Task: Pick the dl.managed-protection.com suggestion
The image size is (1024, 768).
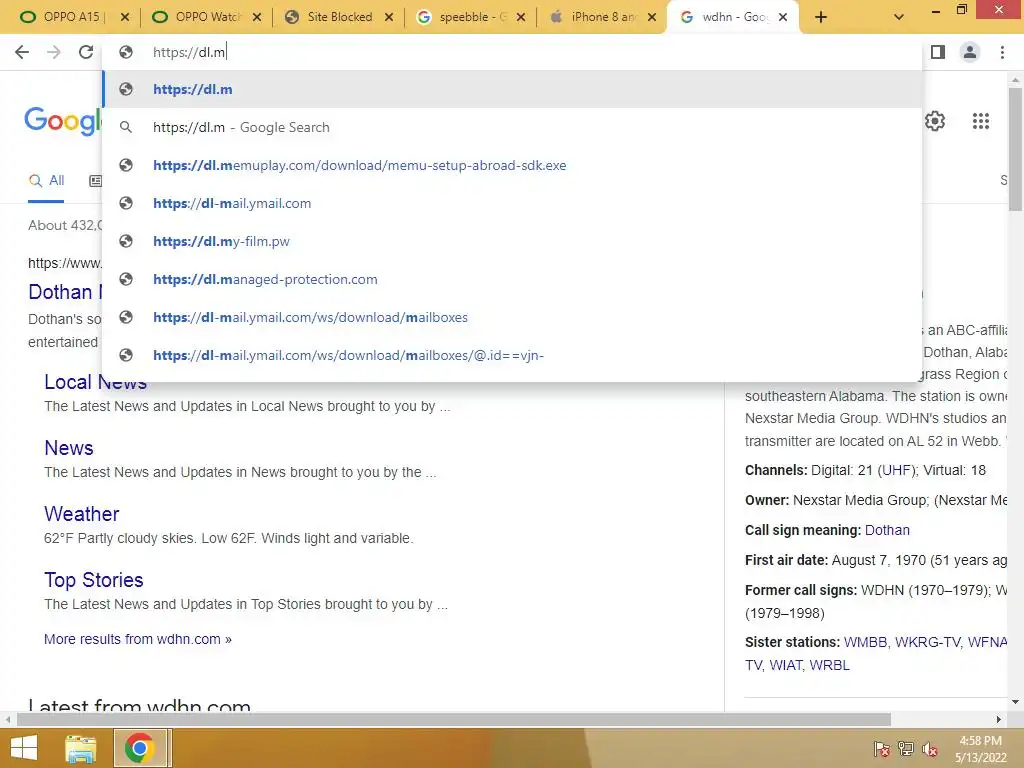Action: pos(512,279)
